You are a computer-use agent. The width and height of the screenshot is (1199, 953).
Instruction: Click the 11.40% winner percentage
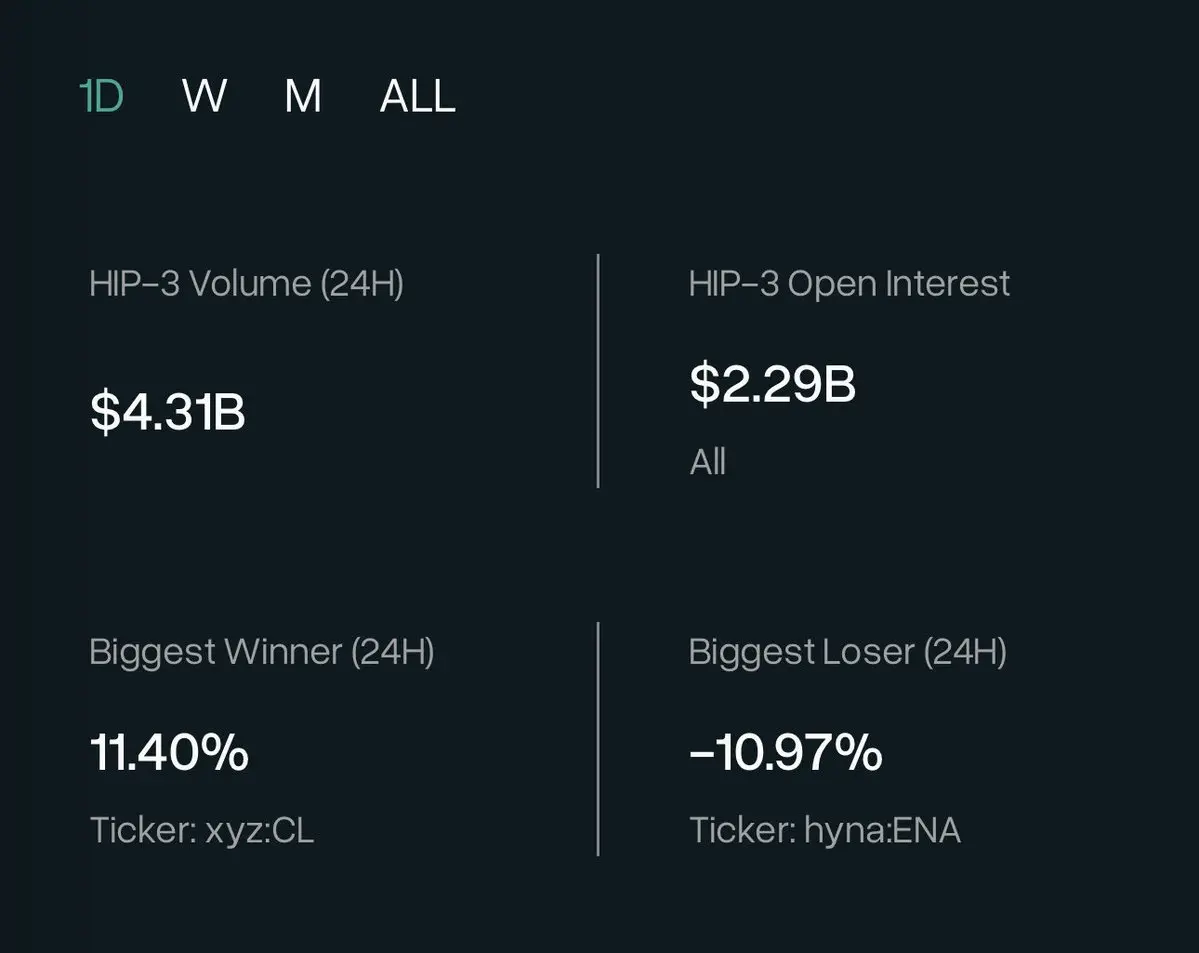[169, 752]
